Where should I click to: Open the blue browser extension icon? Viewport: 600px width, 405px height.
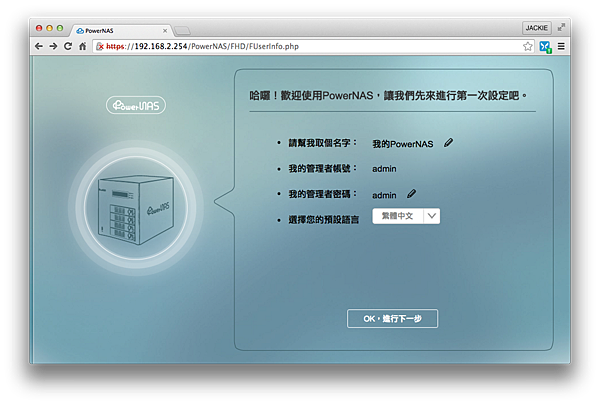coord(545,47)
